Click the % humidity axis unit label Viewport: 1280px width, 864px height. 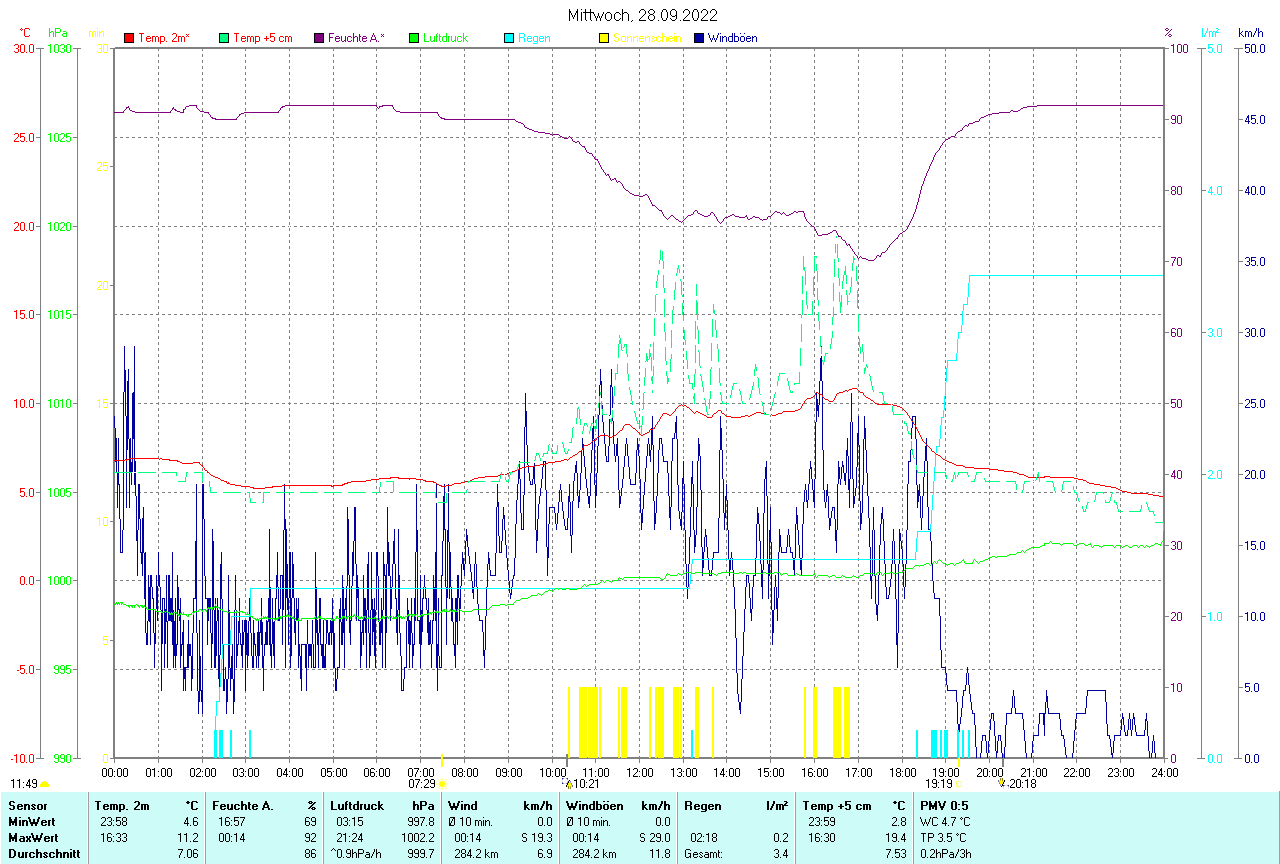click(x=1168, y=33)
